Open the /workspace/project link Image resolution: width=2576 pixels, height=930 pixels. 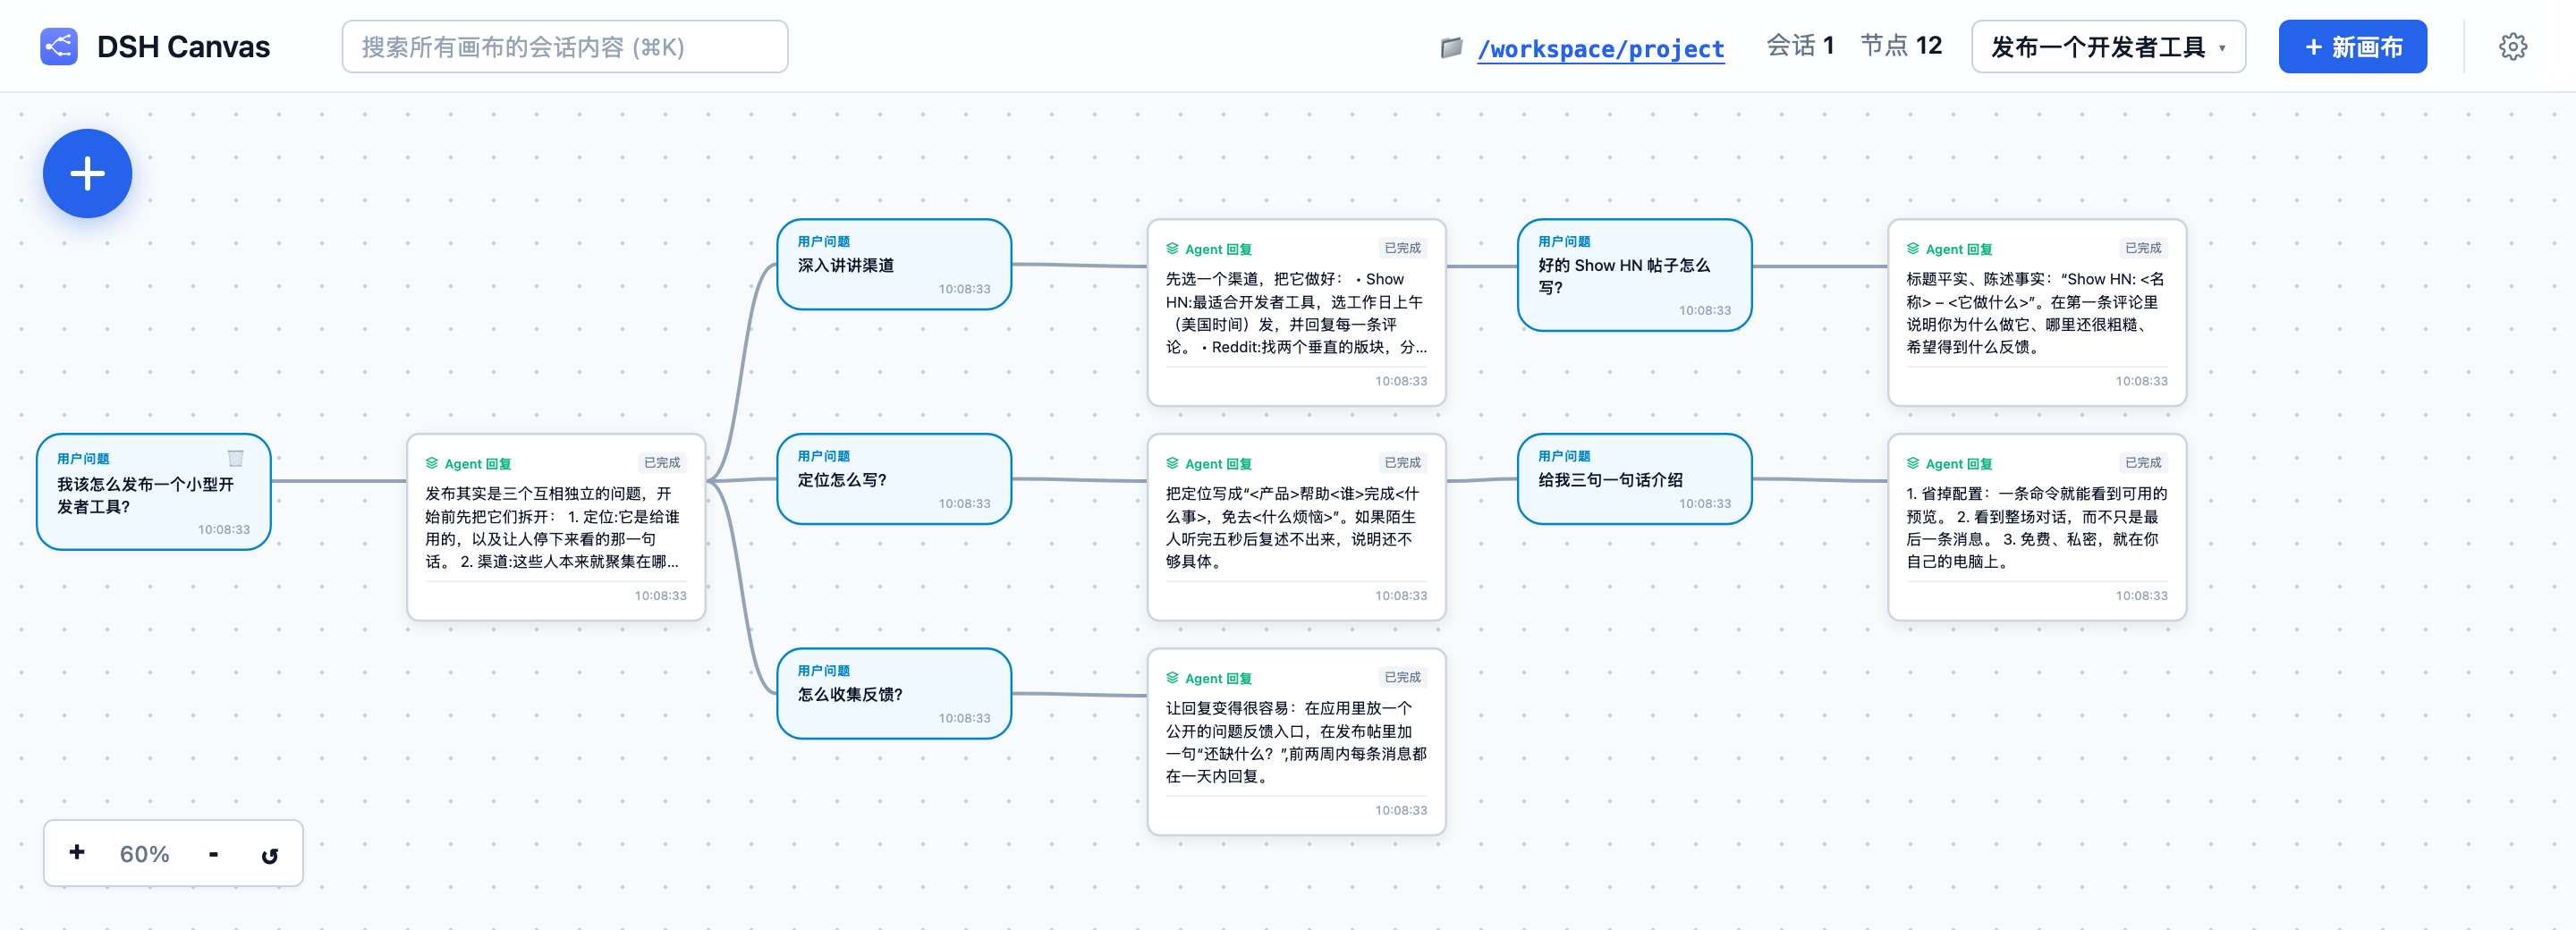(x=1600, y=48)
